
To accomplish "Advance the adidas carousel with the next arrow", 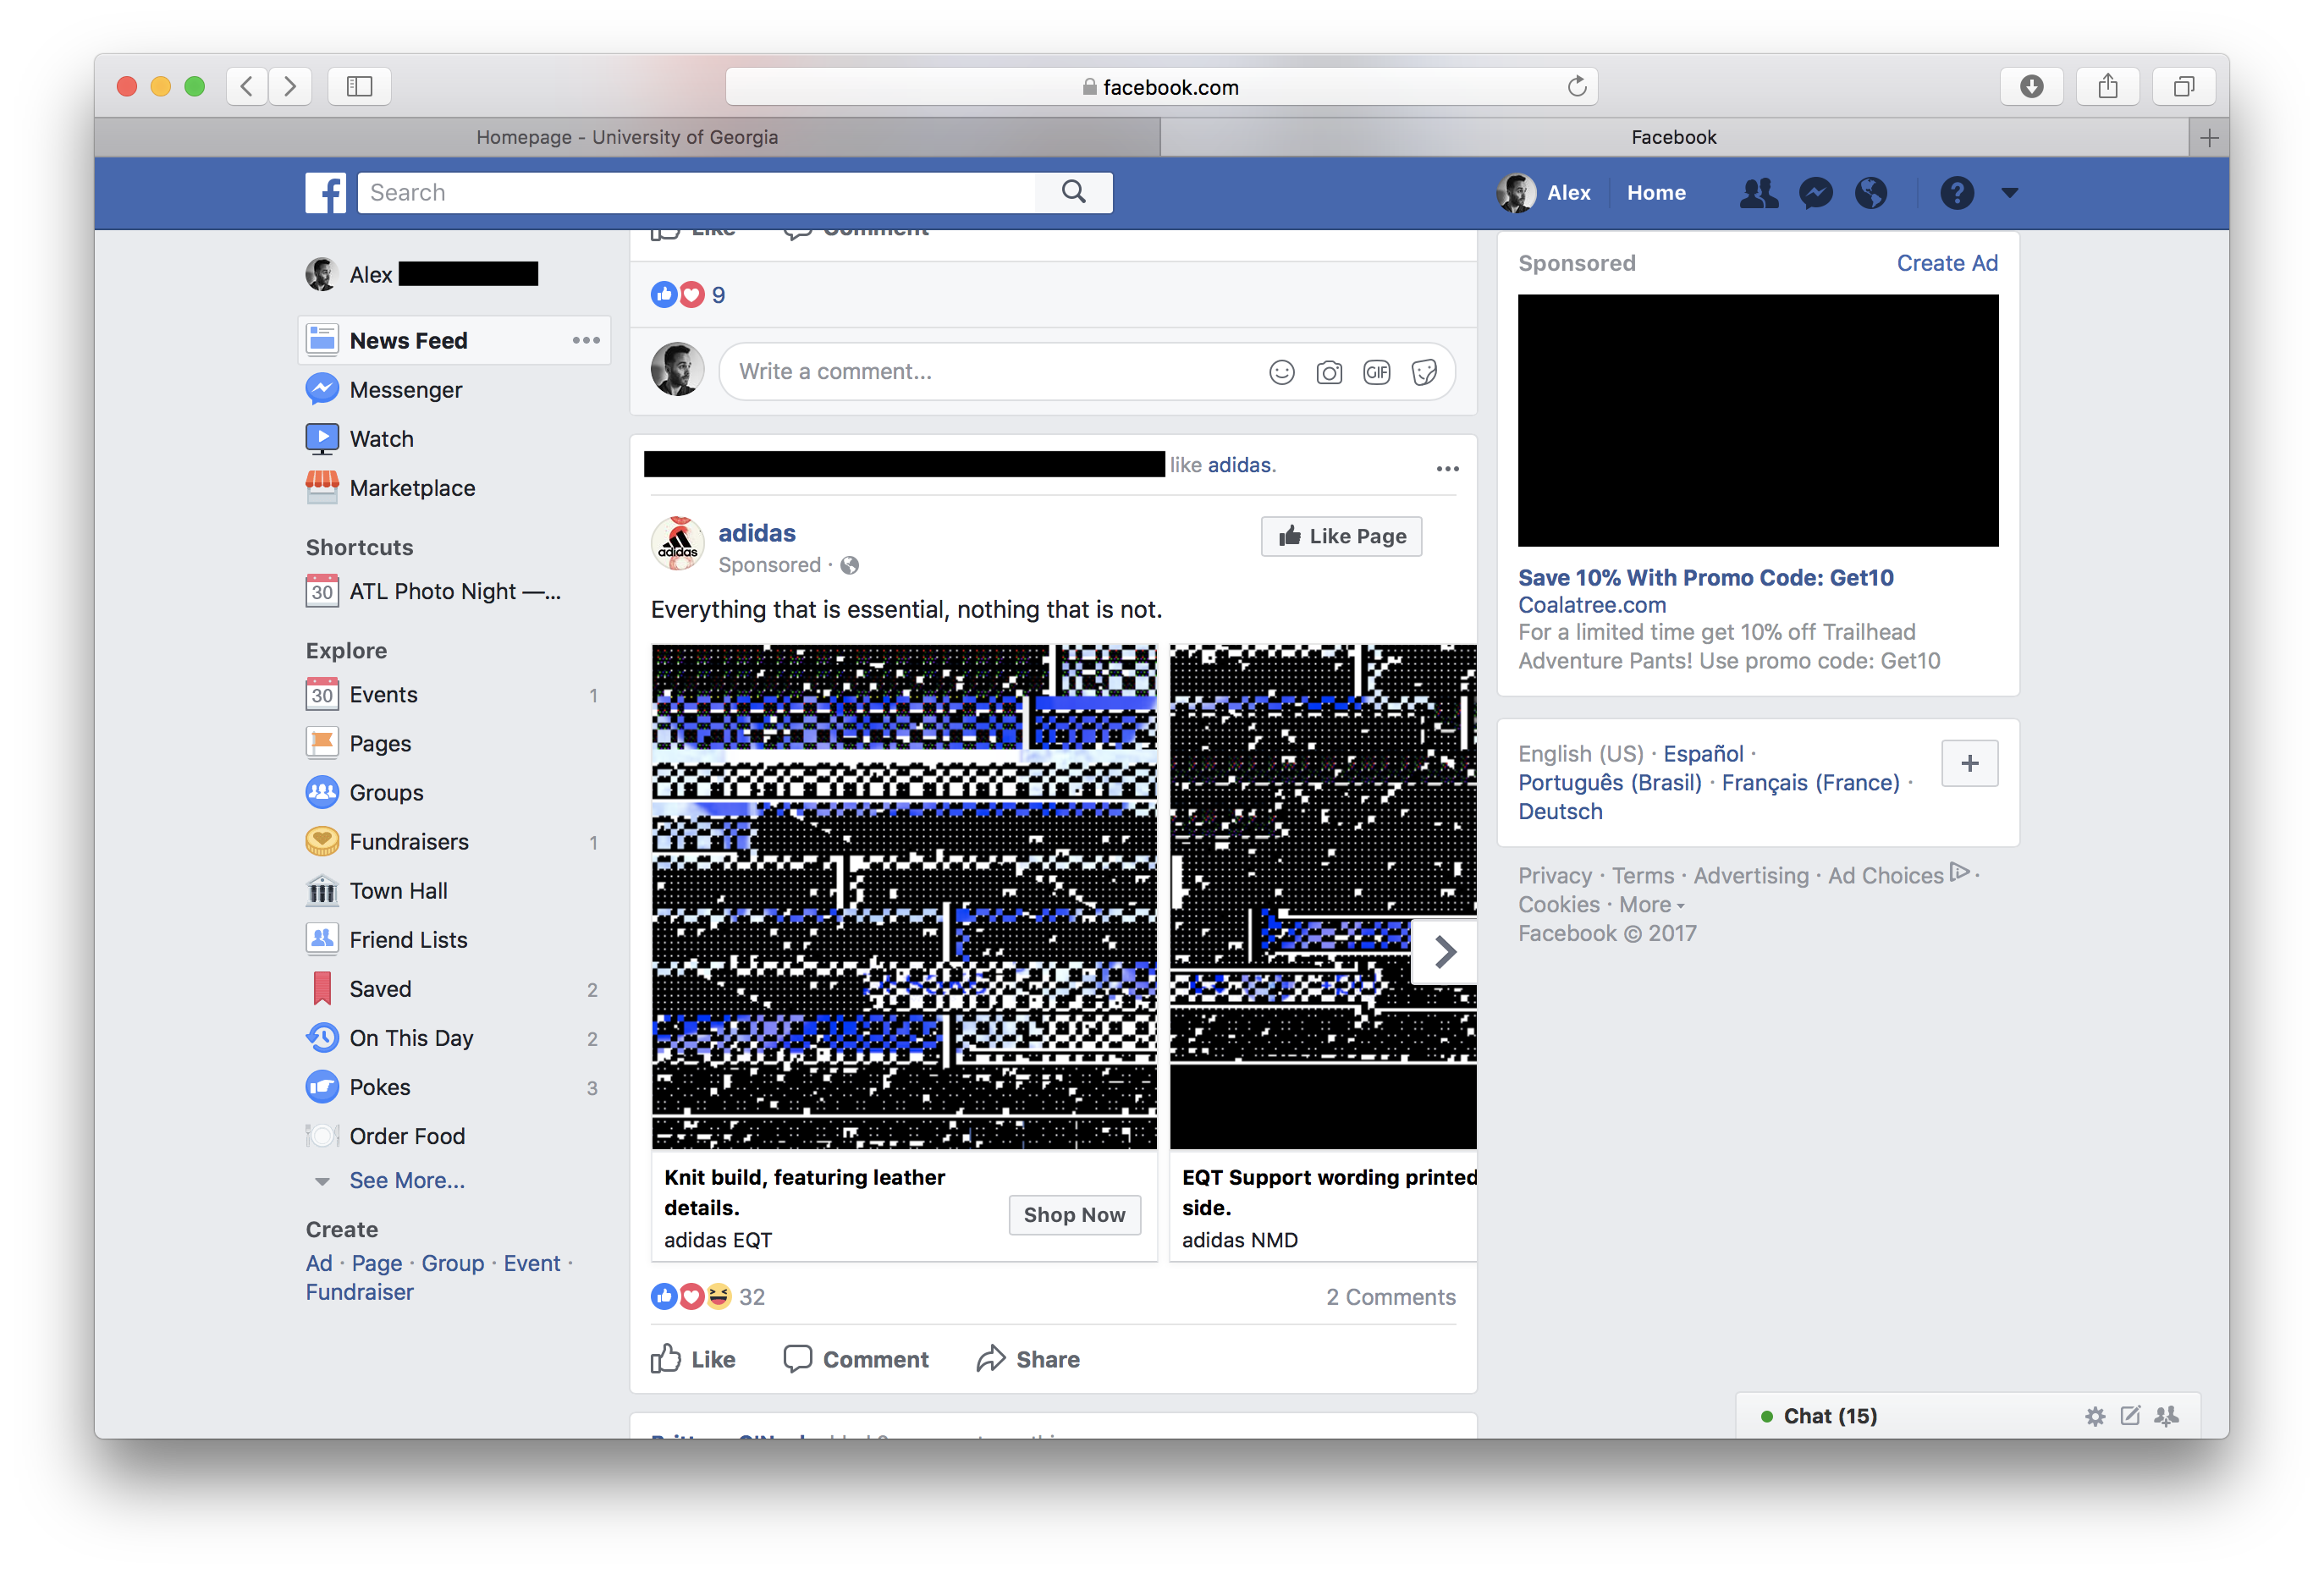I will [x=1443, y=951].
